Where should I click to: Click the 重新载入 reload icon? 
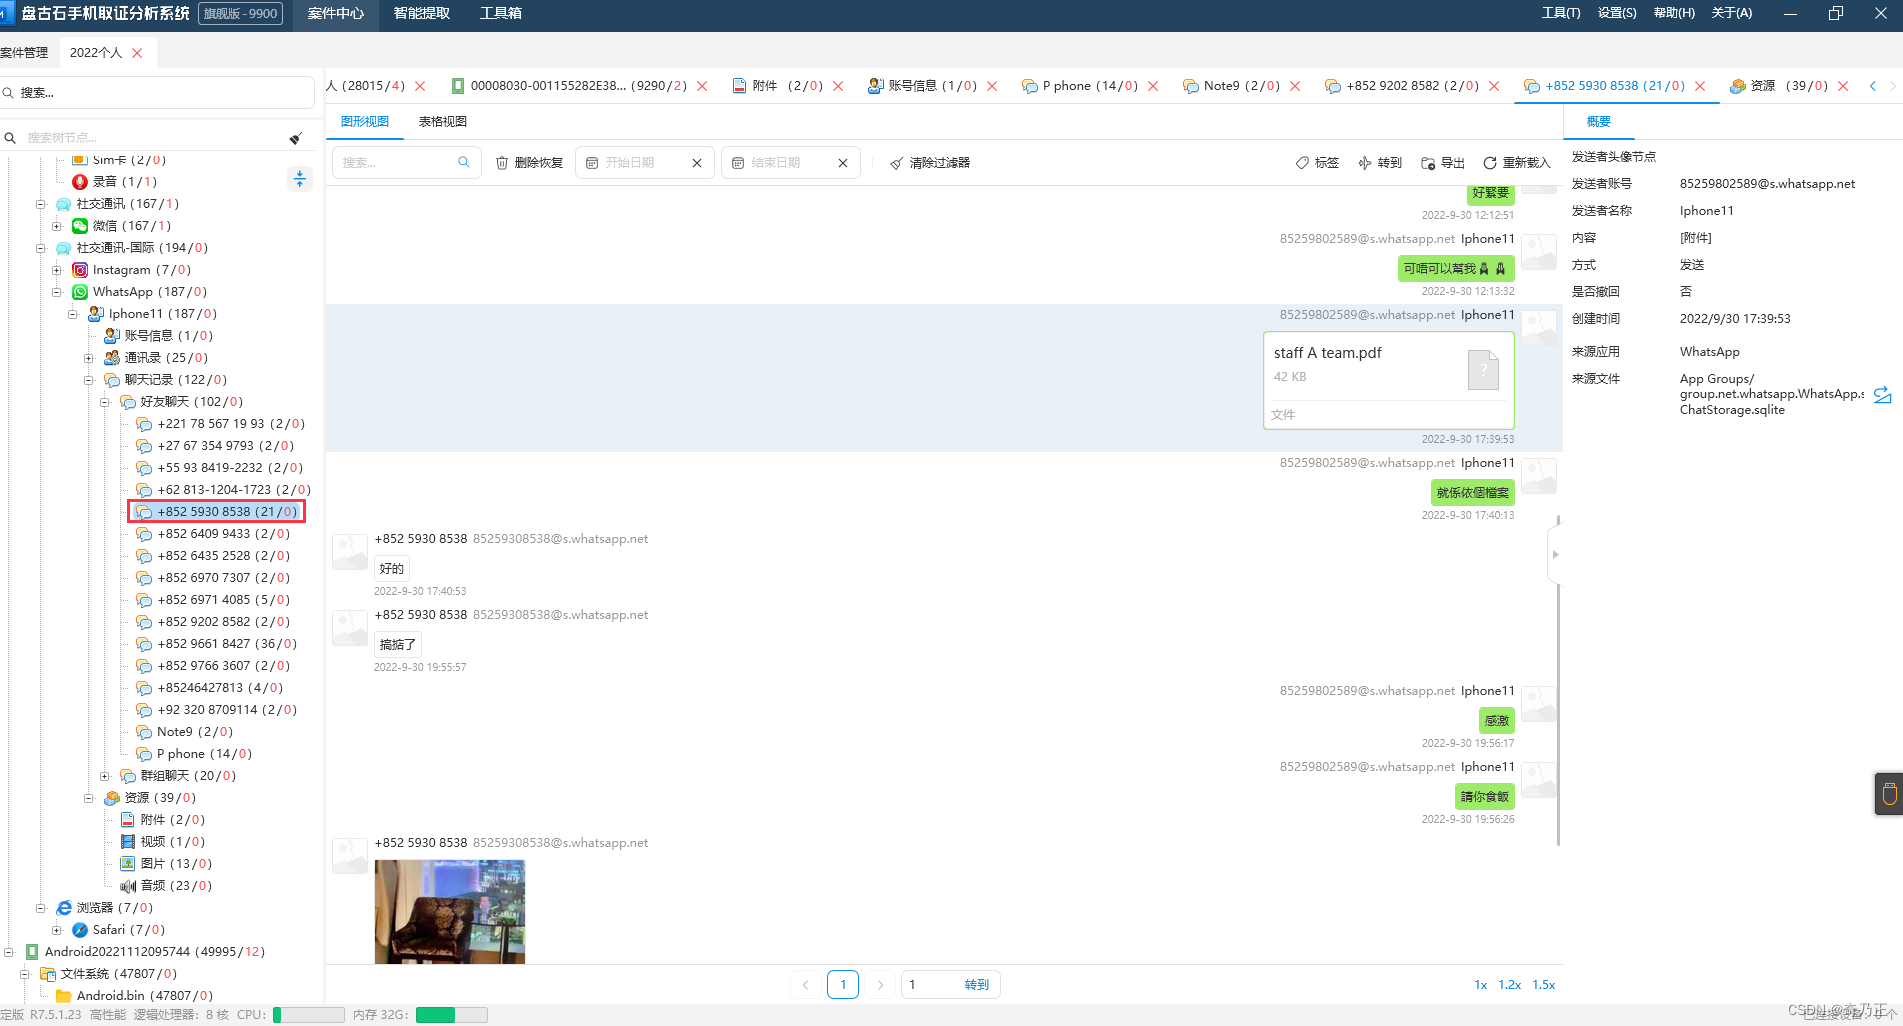pos(1490,163)
